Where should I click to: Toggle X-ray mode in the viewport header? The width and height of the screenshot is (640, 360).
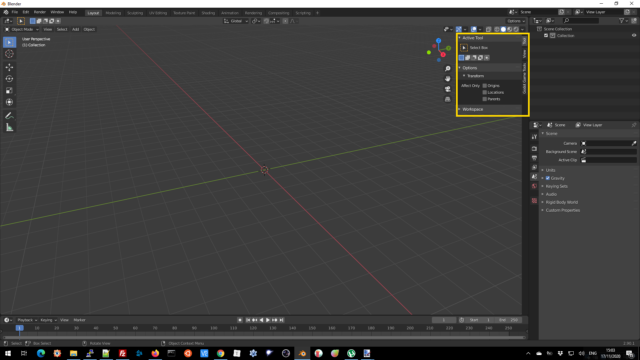pyautogui.click(x=489, y=29)
